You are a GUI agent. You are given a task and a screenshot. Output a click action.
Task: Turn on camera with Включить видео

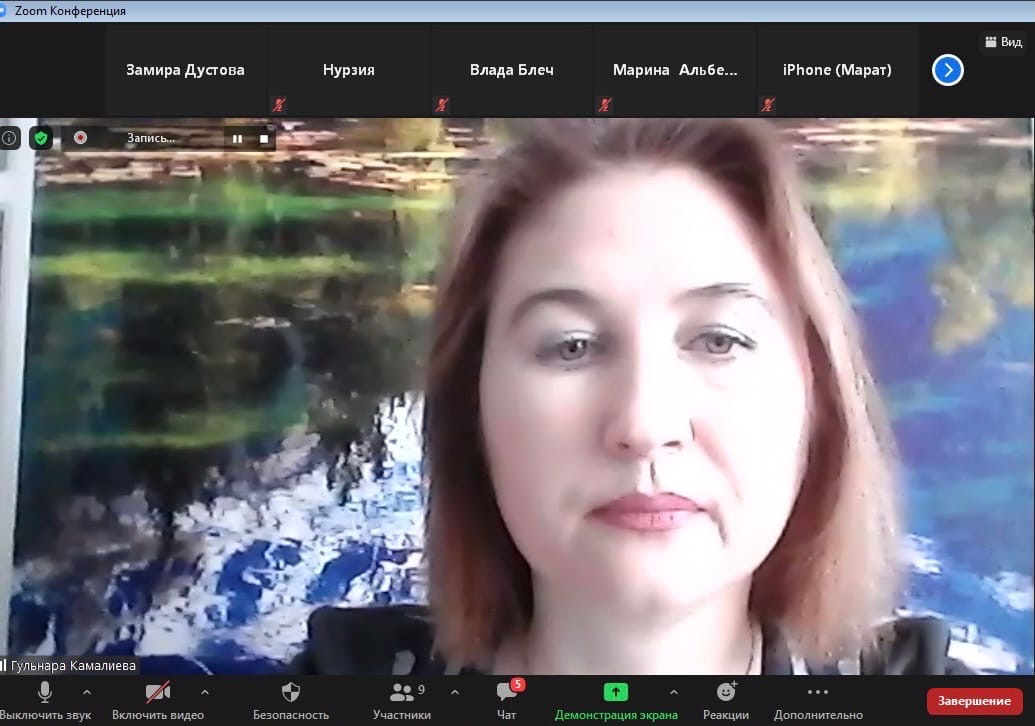coord(158,700)
